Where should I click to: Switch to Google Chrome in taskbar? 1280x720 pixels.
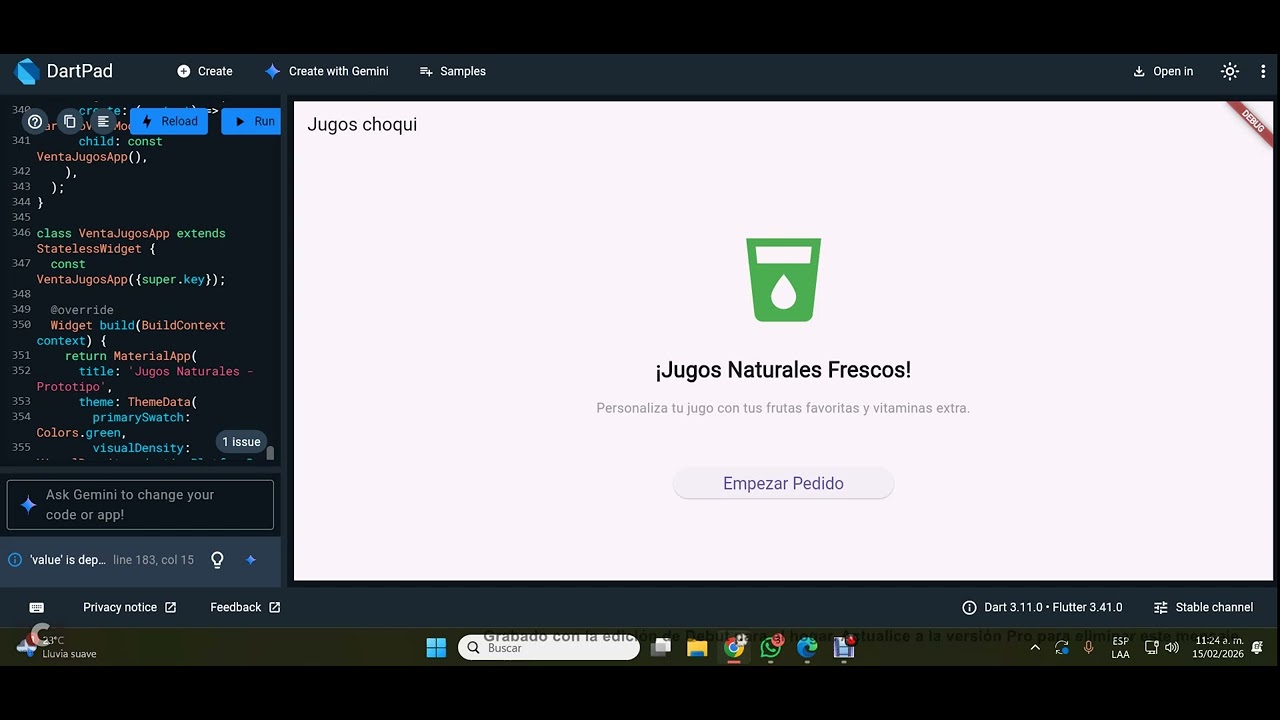tap(734, 648)
